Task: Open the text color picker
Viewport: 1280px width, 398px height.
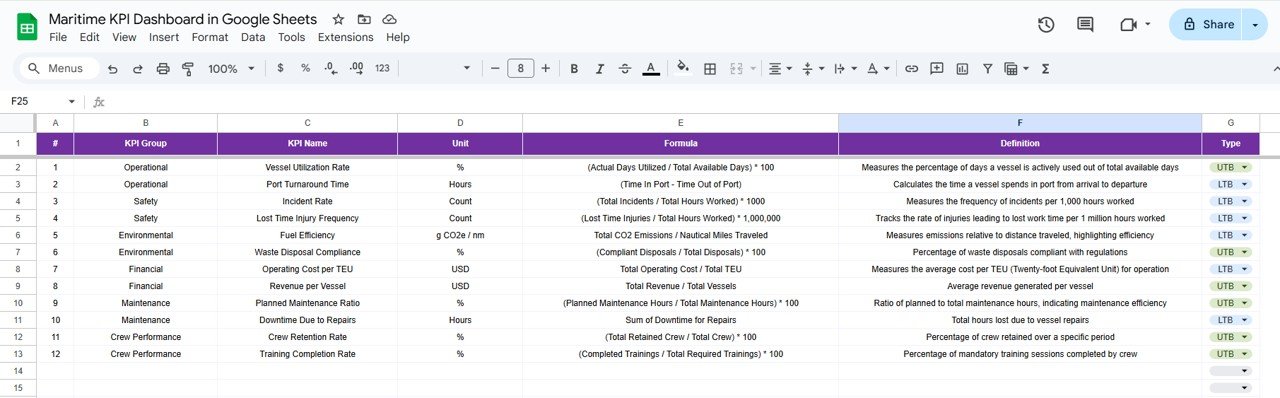Action: click(651, 69)
